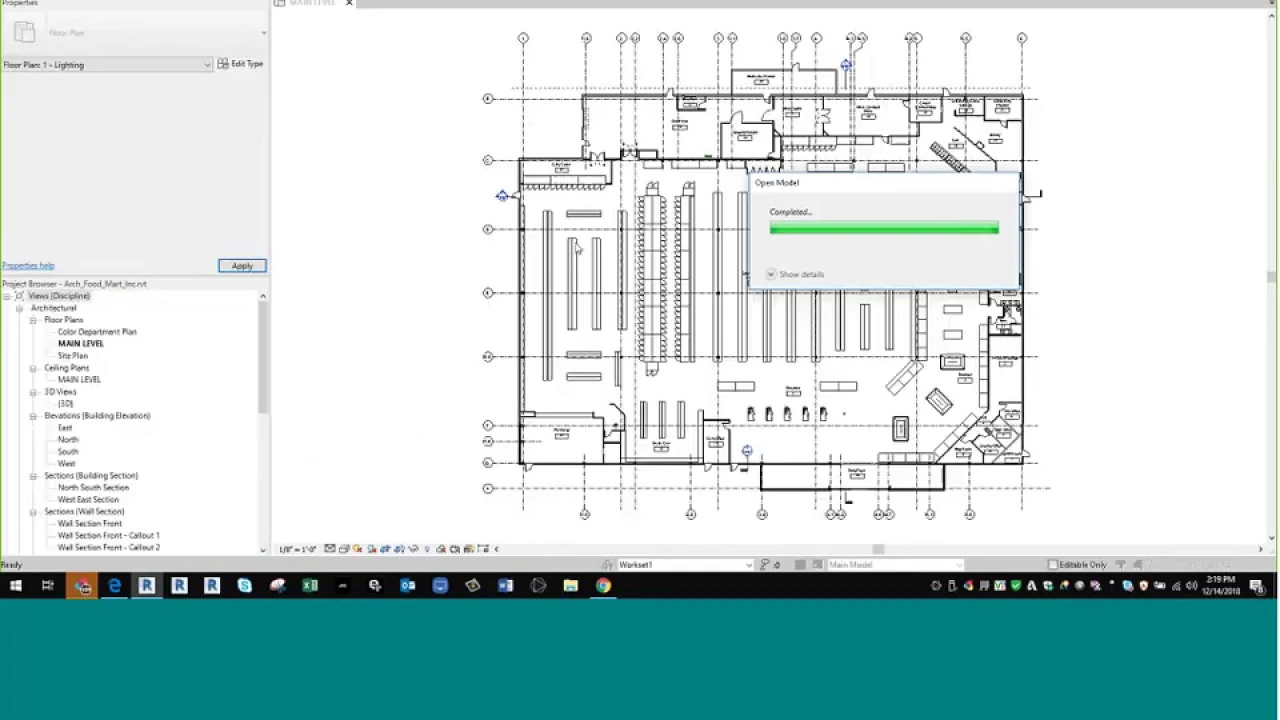Expand Show details in Open Model dialog

(x=796, y=274)
